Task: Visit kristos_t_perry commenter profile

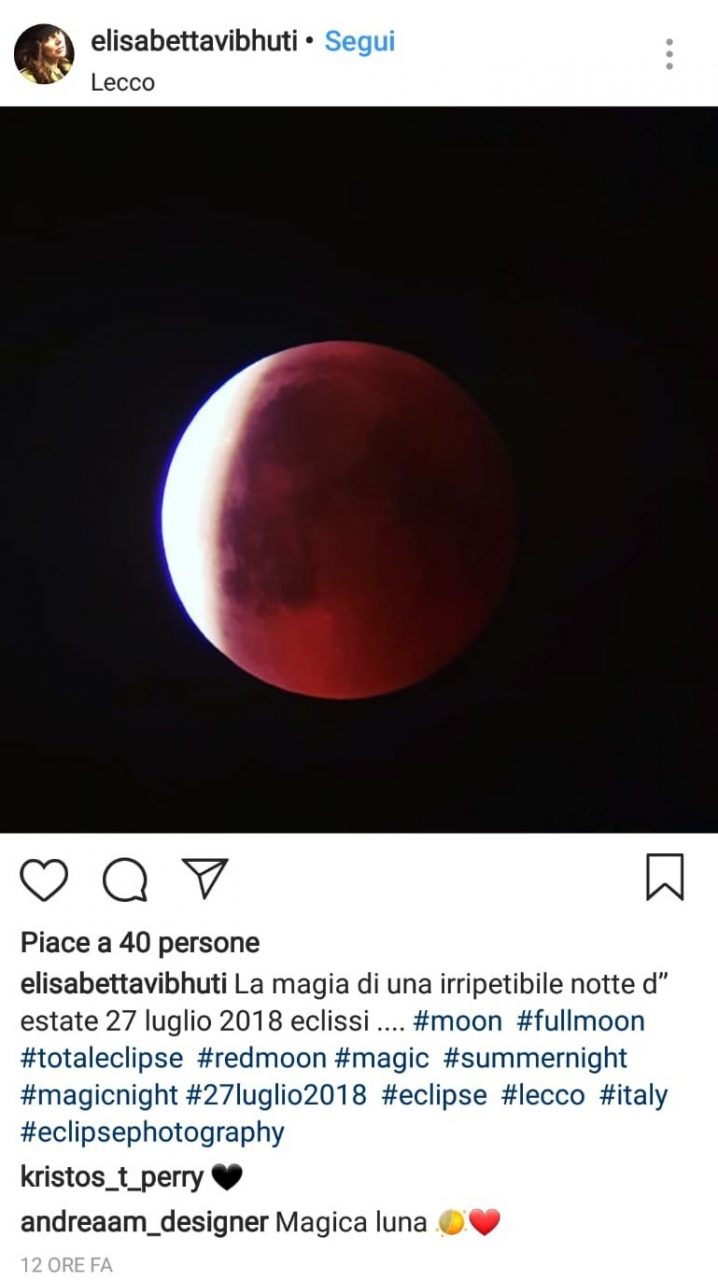Action: pyautogui.click(x=112, y=1178)
